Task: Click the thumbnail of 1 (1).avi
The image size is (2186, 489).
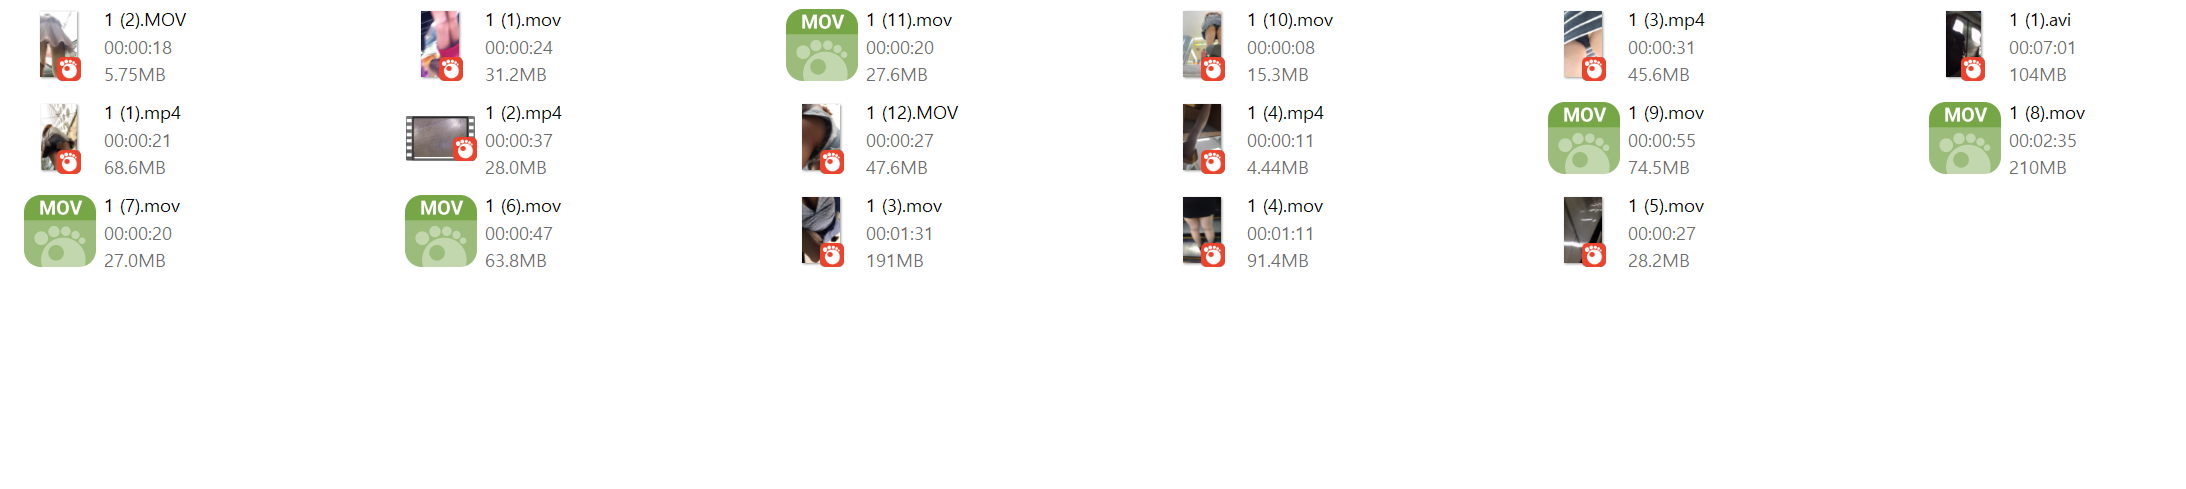Action: (1965, 45)
